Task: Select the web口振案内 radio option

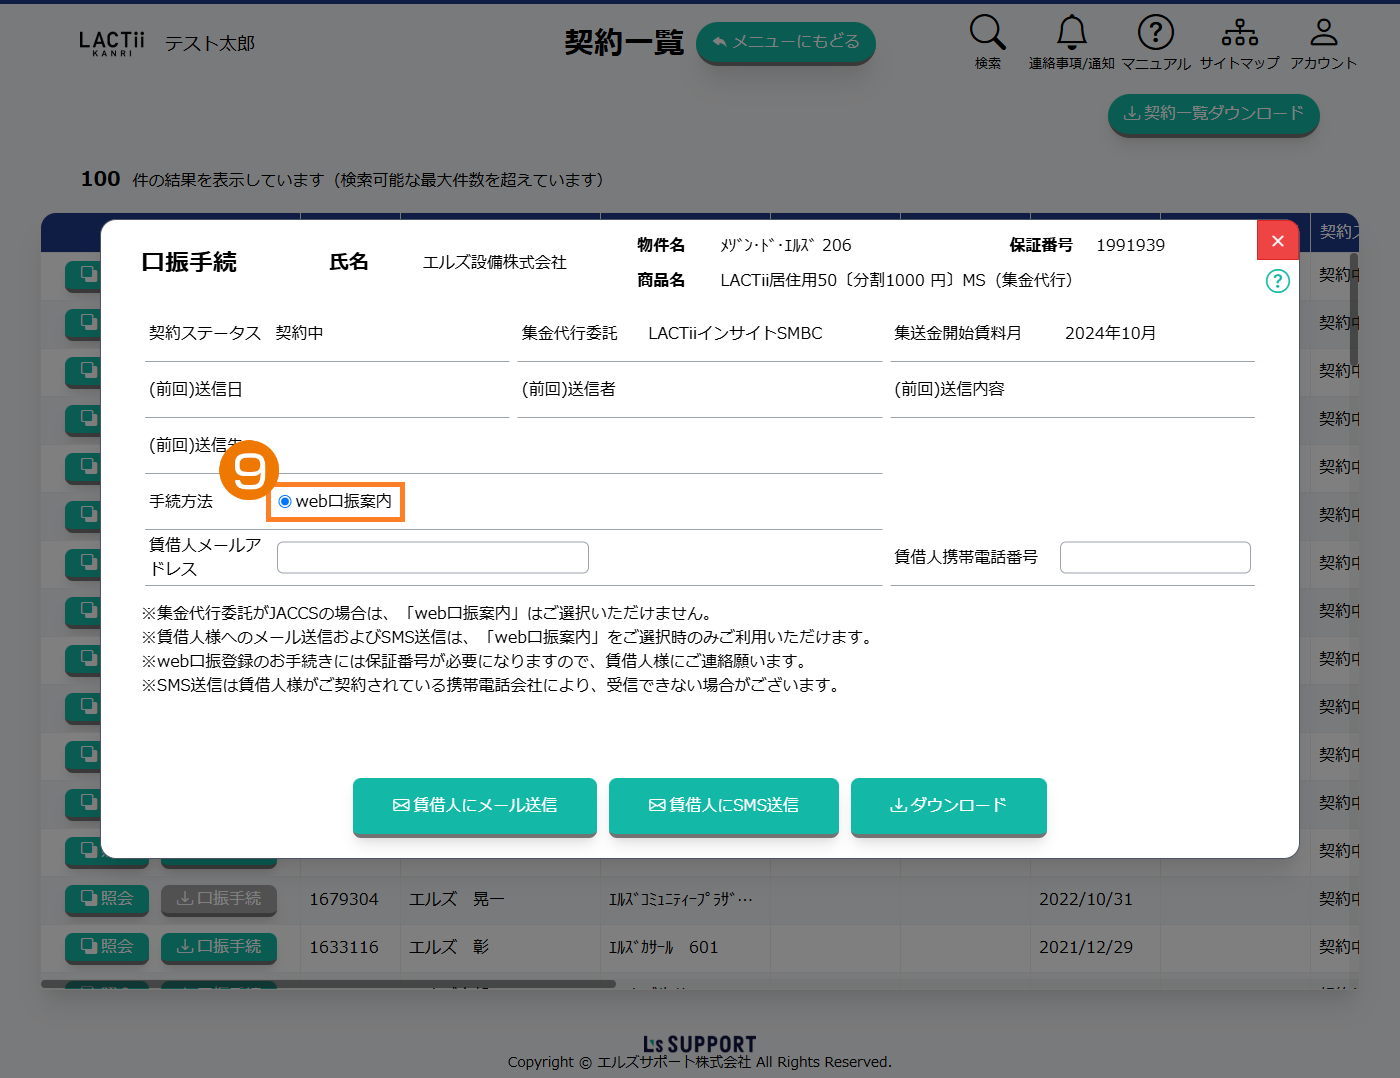Action: 286,502
